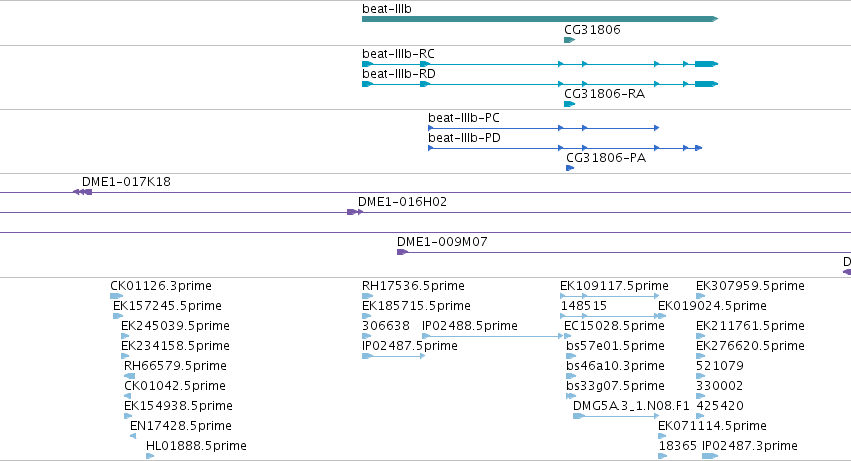The height and width of the screenshot is (461, 851).
Task: Select the beat-IIIb-RC transcript track
Action: click(540, 64)
